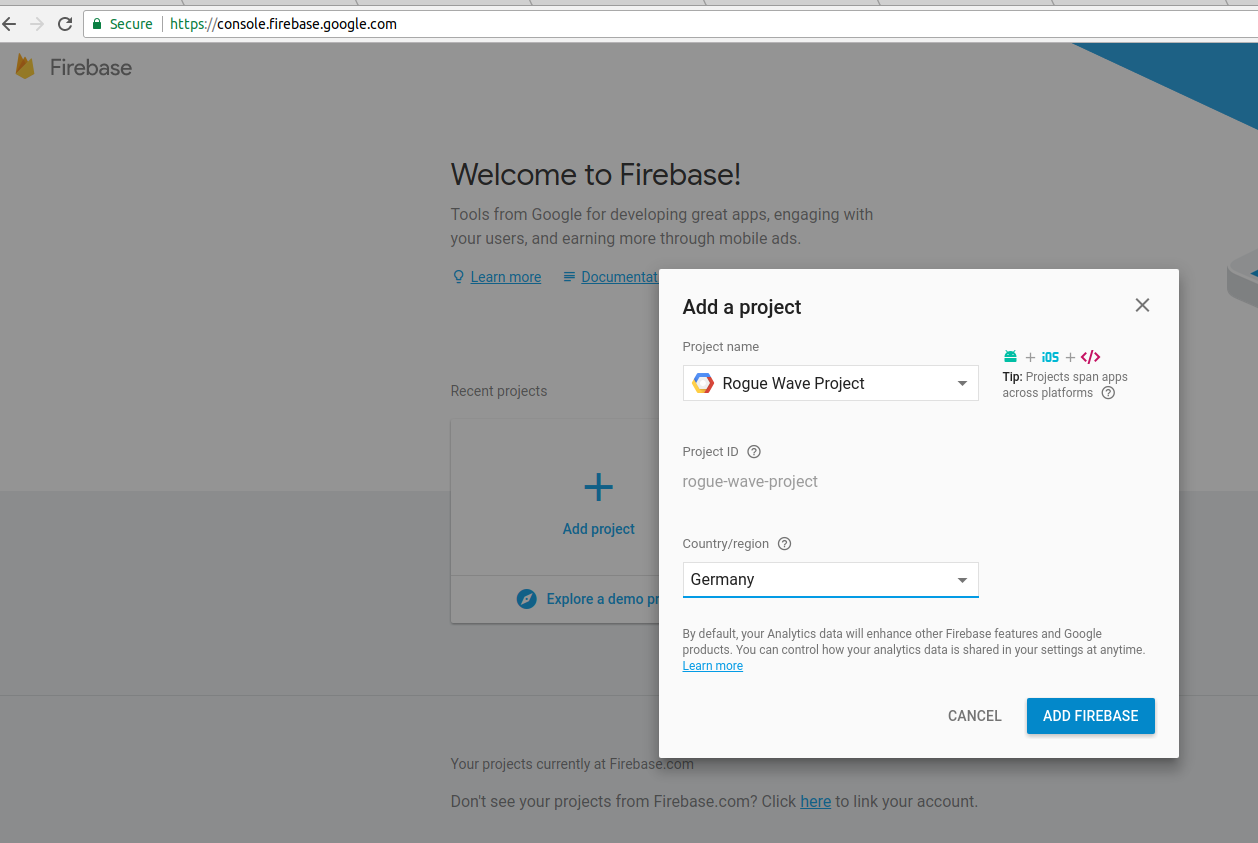The width and height of the screenshot is (1258, 843).
Task: Close the Add a project dialog
Action: [x=1142, y=305]
